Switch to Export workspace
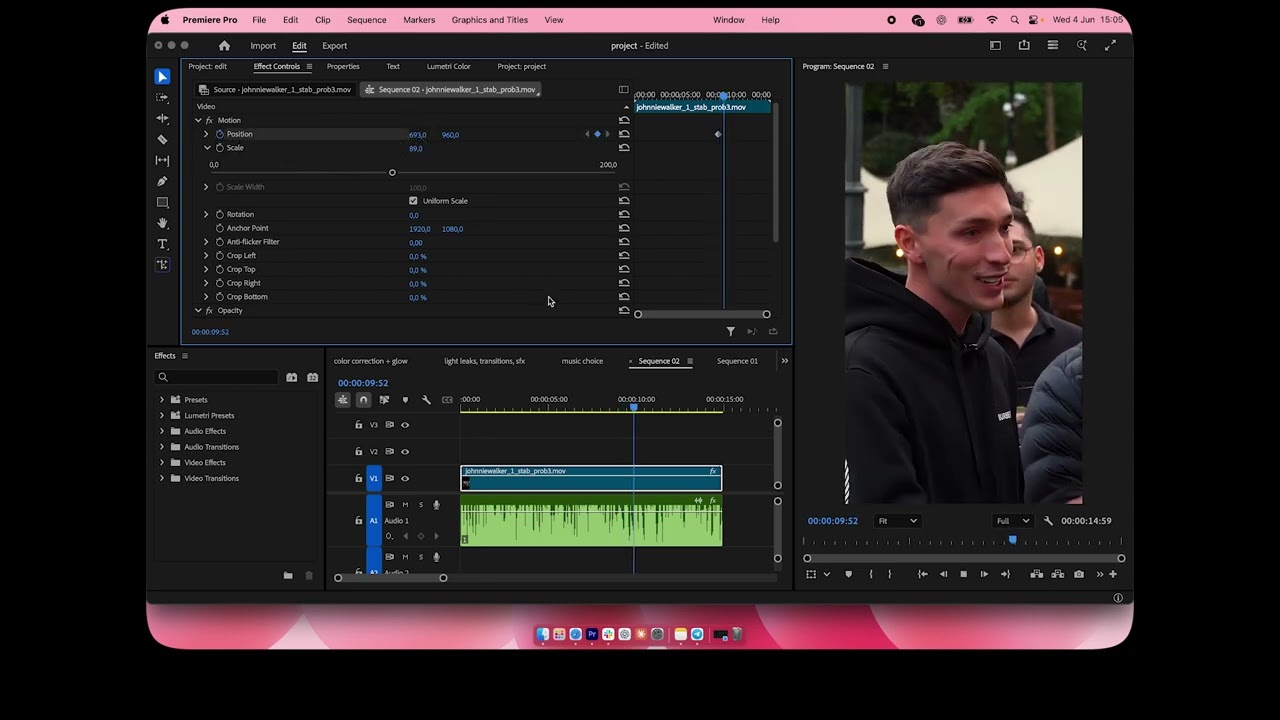The image size is (1280, 720). pyautogui.click(x=334, y=46)
